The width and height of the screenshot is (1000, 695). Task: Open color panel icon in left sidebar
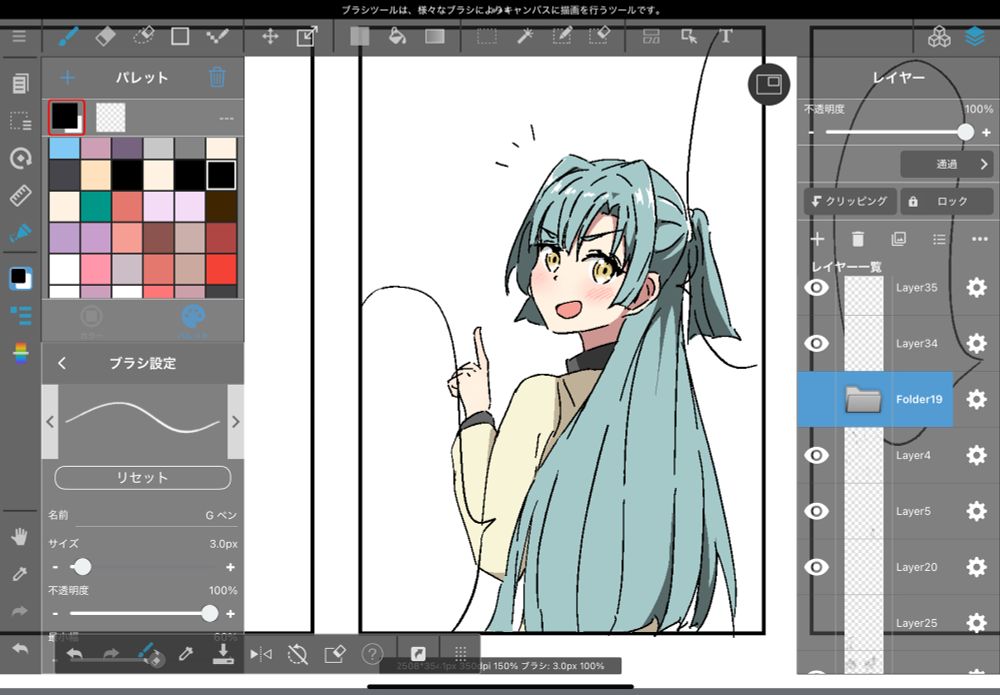[x=20, y=278]
